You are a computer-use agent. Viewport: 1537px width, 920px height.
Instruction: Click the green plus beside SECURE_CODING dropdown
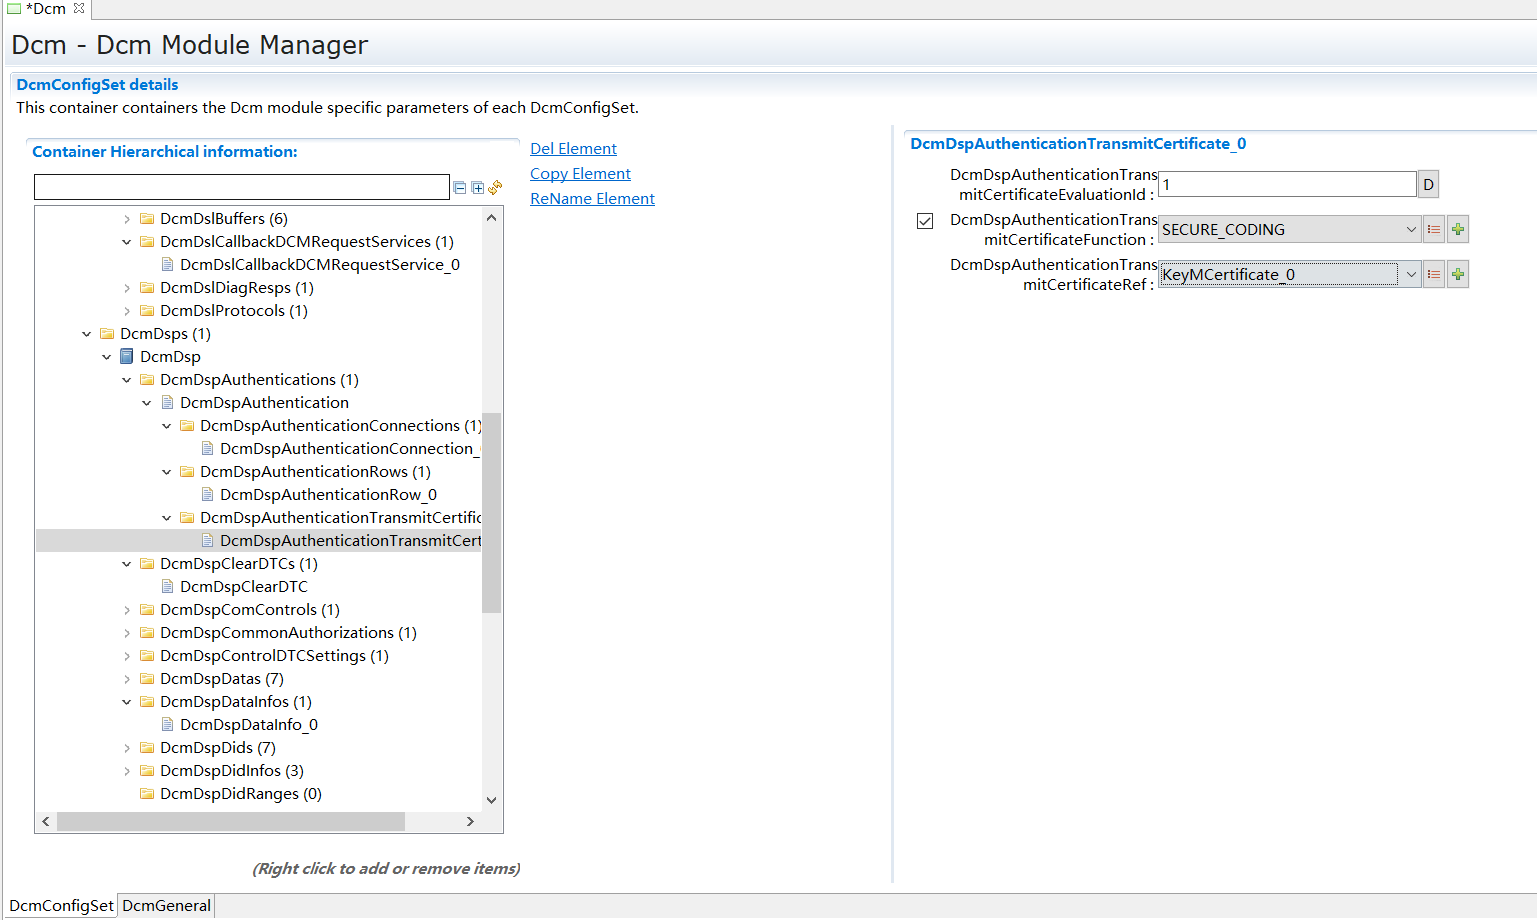tap(1457, 229)
